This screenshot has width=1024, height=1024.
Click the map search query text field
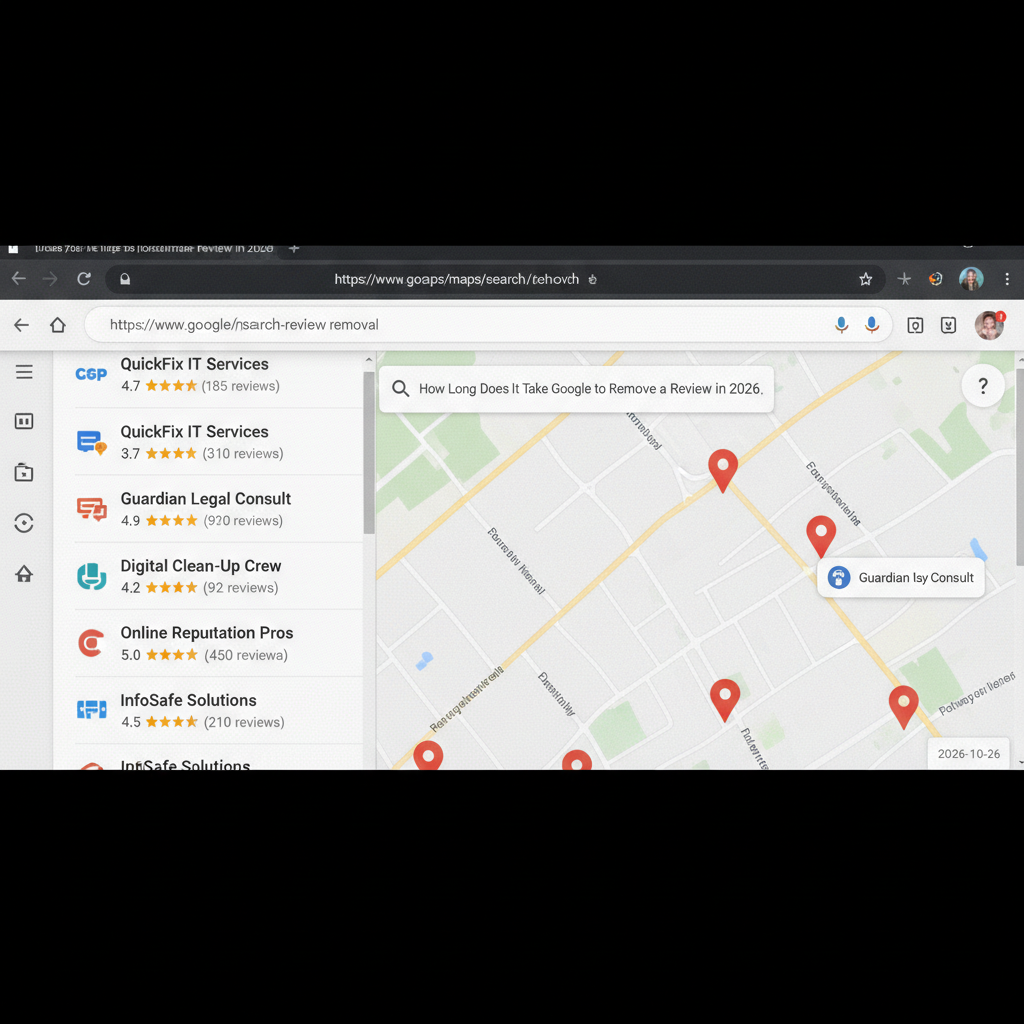click(591, 389)
